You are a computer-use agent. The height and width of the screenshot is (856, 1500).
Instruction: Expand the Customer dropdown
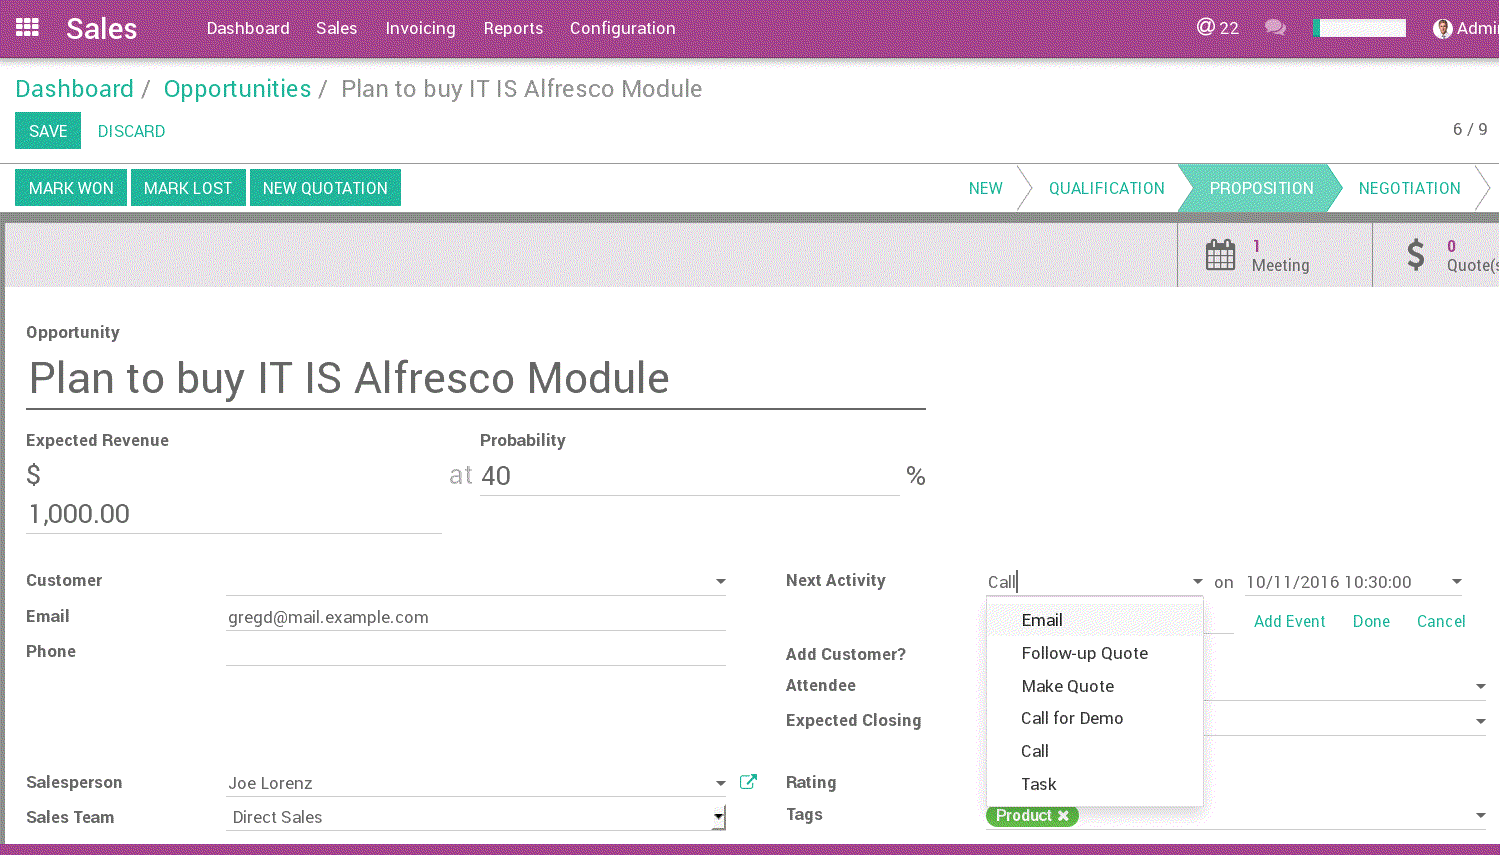[720, 582]
